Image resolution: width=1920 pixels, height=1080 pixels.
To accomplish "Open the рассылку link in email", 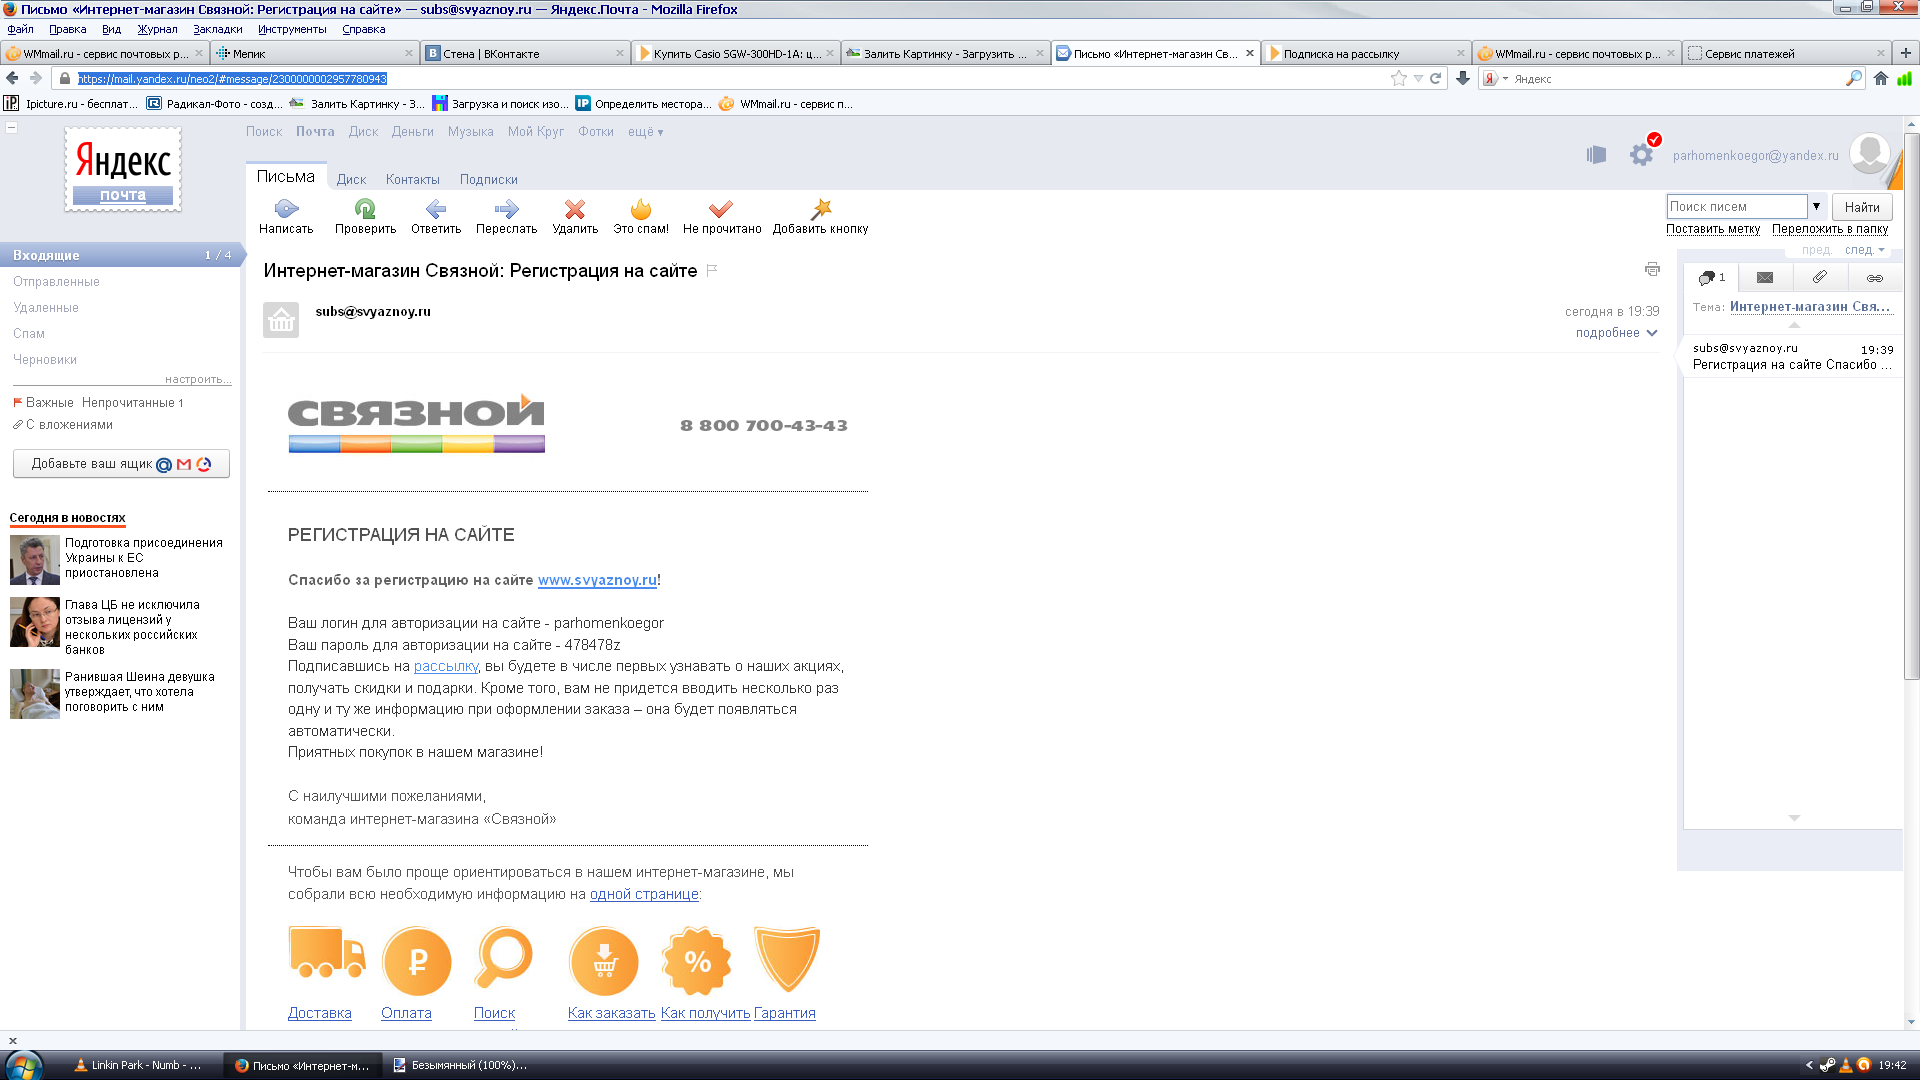I will click(446, 666).
